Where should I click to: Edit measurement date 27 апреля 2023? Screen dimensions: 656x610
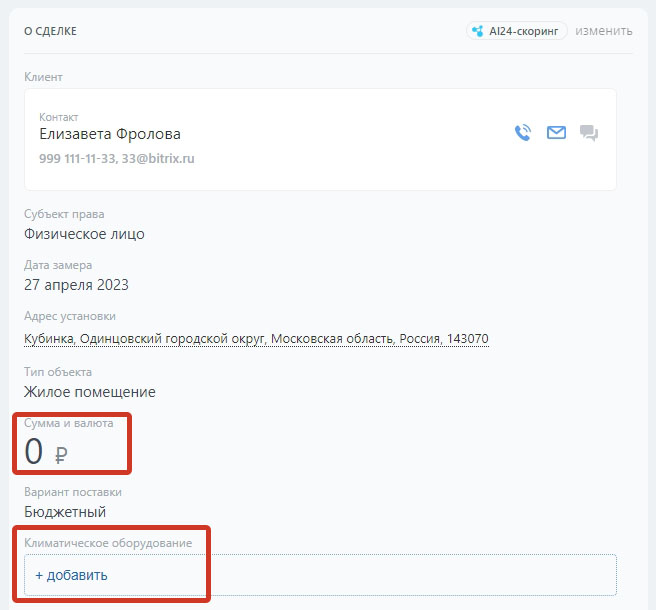pyautogui.click(x=76, y=285)
